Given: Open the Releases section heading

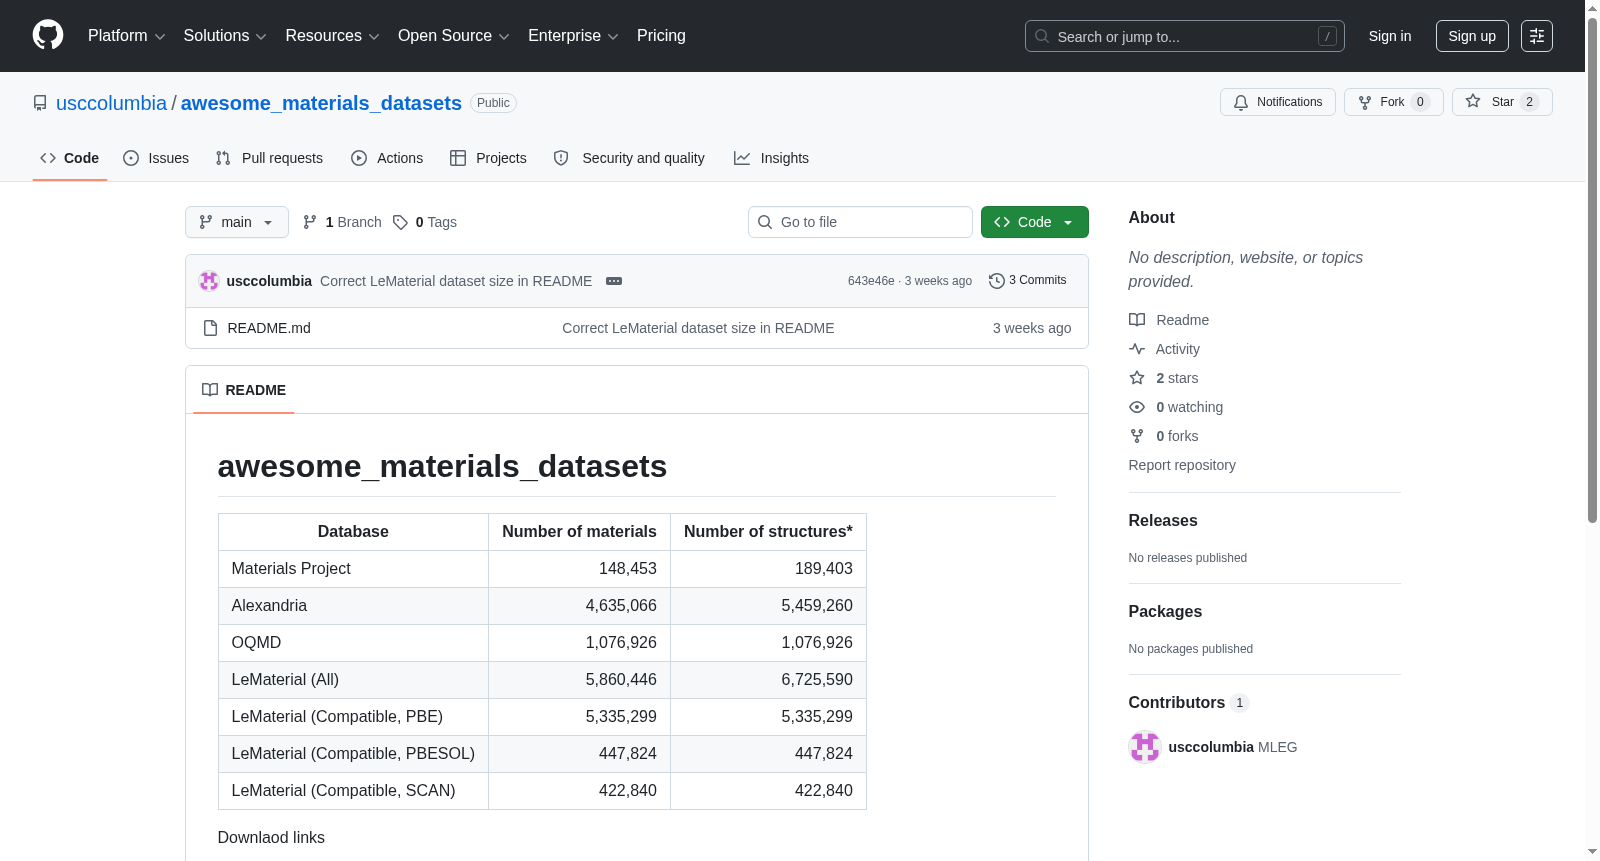Looking at the screenshot, I should click(1163, 520).
